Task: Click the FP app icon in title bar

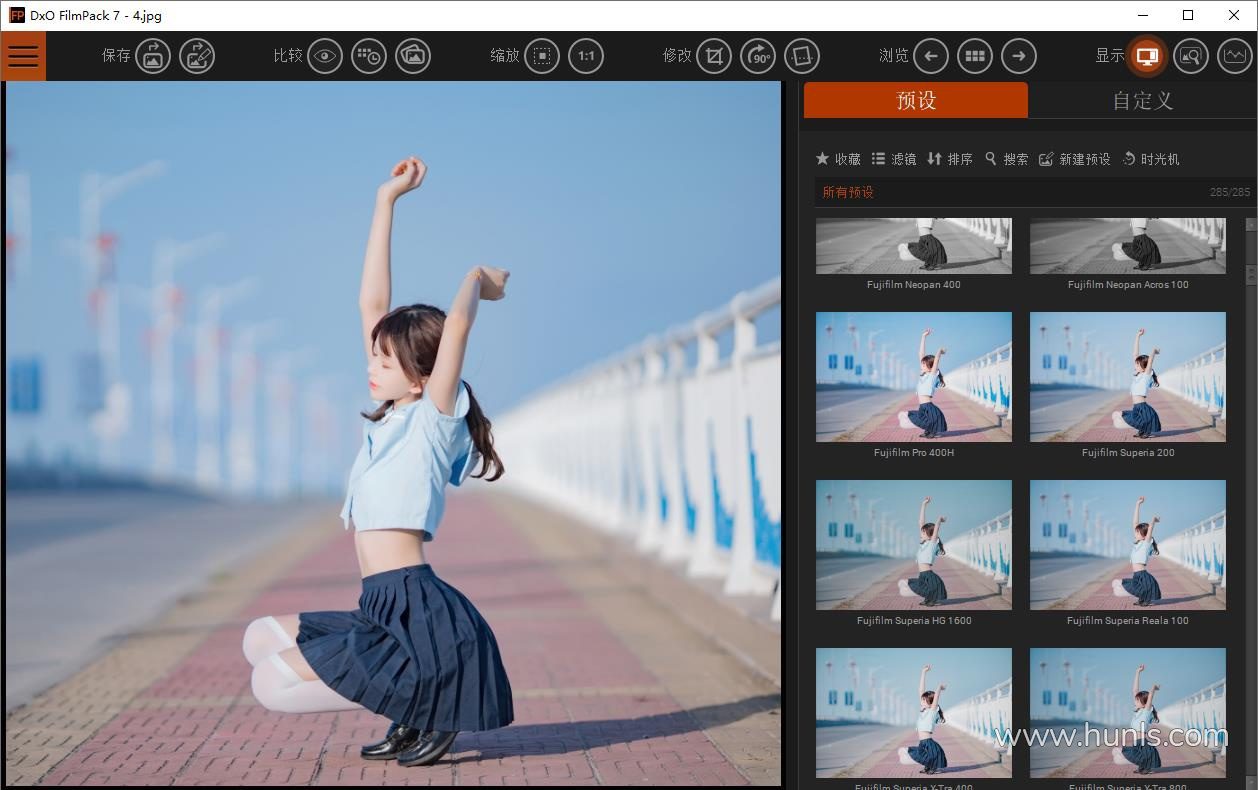Action: 16,15
